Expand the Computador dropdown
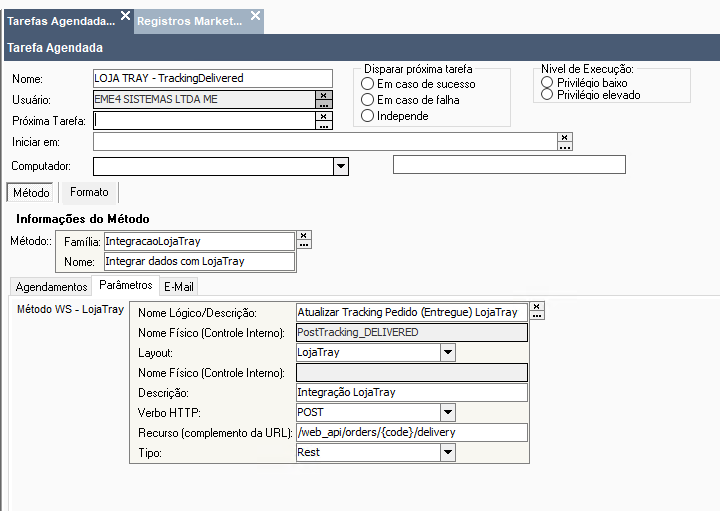Viewport: 720px width, 511px height. 341,166
